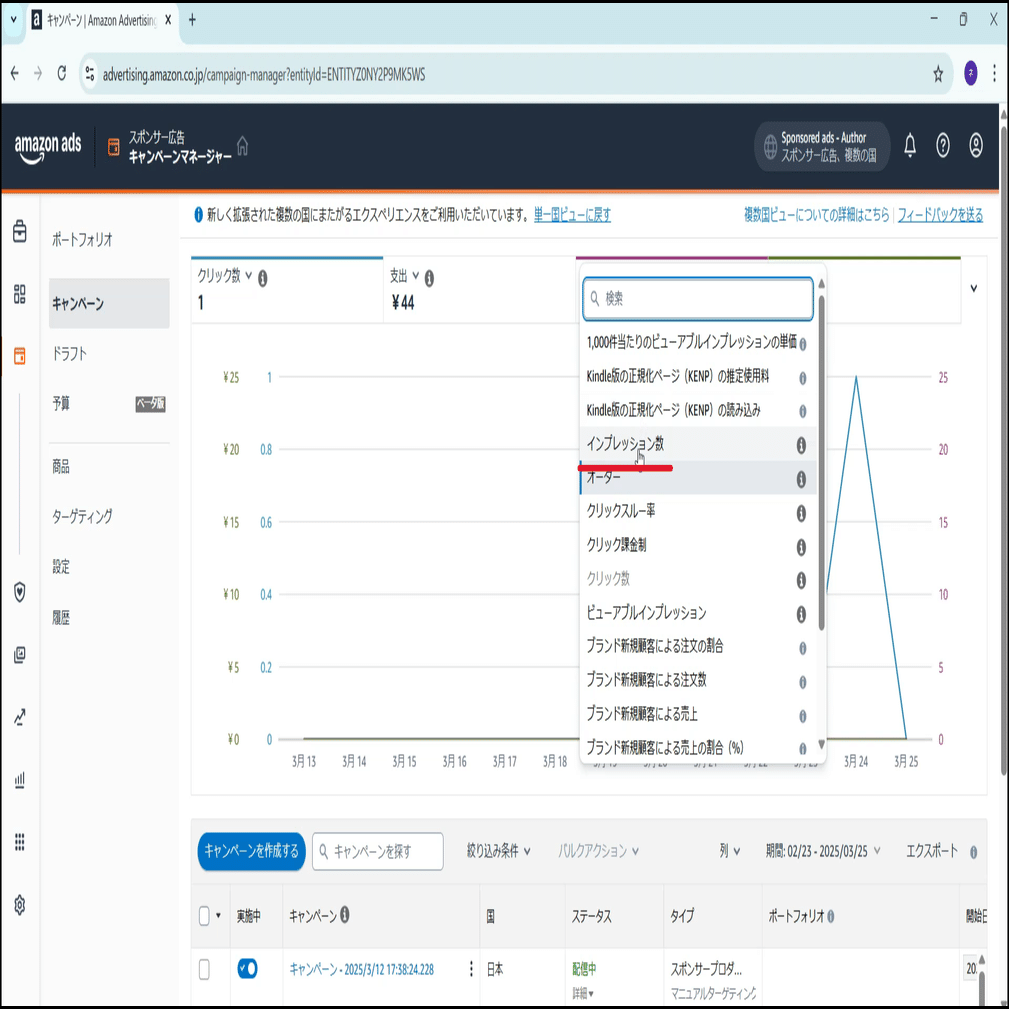Open the 期間 date range dropdown
Screen dimensions: 1009x1009
pyautogui.click(x=823, y=851)
